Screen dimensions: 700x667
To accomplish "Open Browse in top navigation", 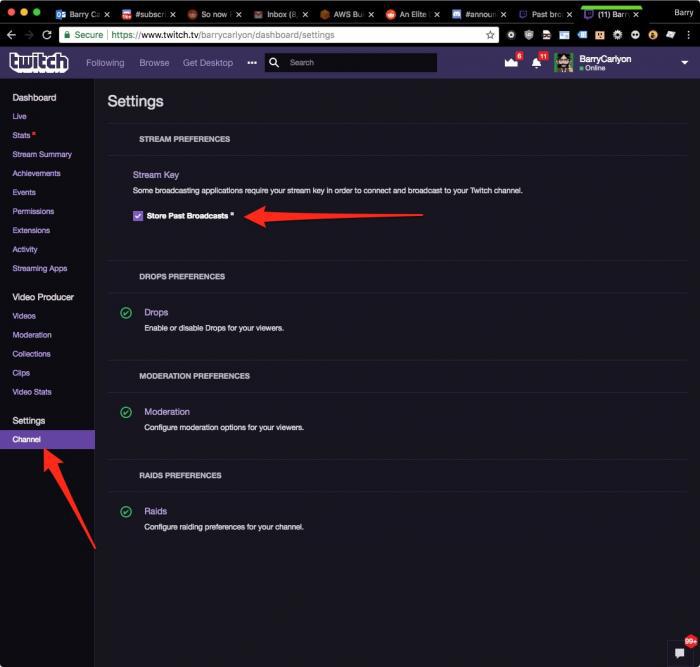I will pos(154,63).
